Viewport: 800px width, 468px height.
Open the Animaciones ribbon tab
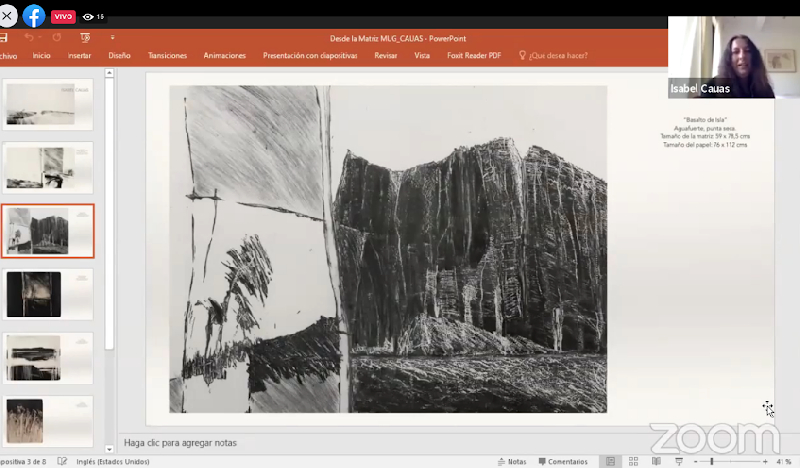(224, 55)
